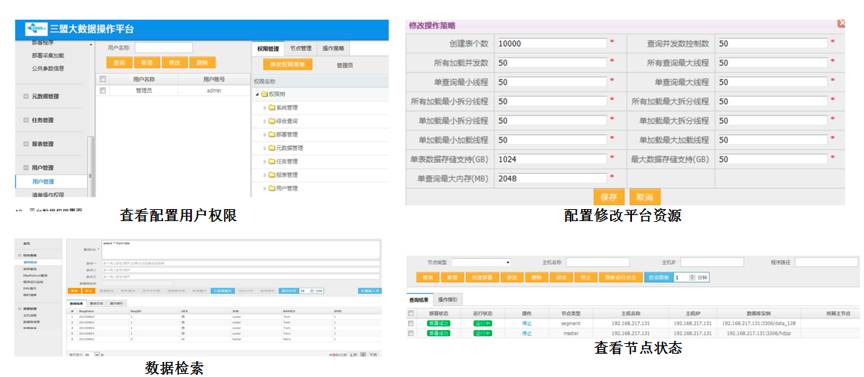This screenshot has height=377, width=864.
Task: Tick the checkbox of the admin user row
Action: click(102, 91)
